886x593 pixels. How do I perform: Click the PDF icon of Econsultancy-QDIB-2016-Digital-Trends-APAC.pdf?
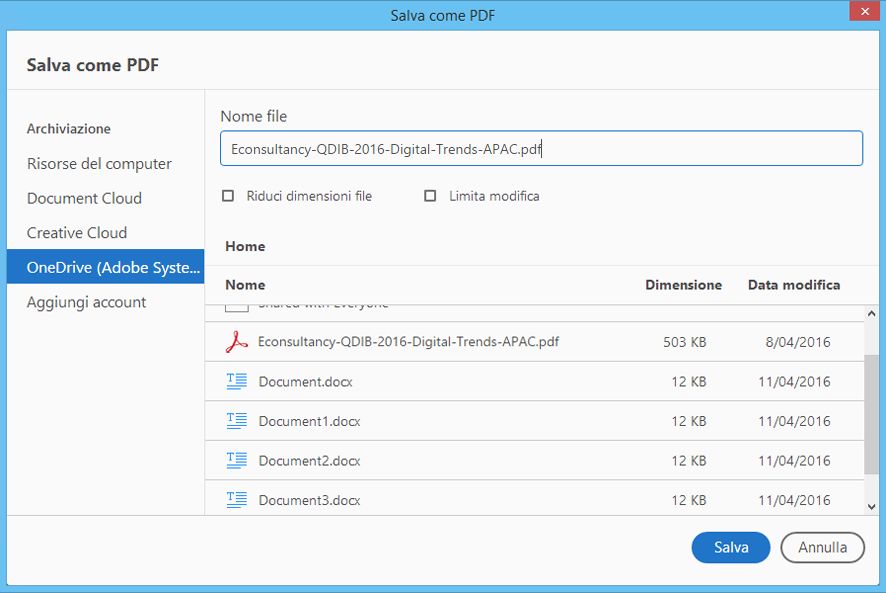pyautogui.click(x=236, y=342)
